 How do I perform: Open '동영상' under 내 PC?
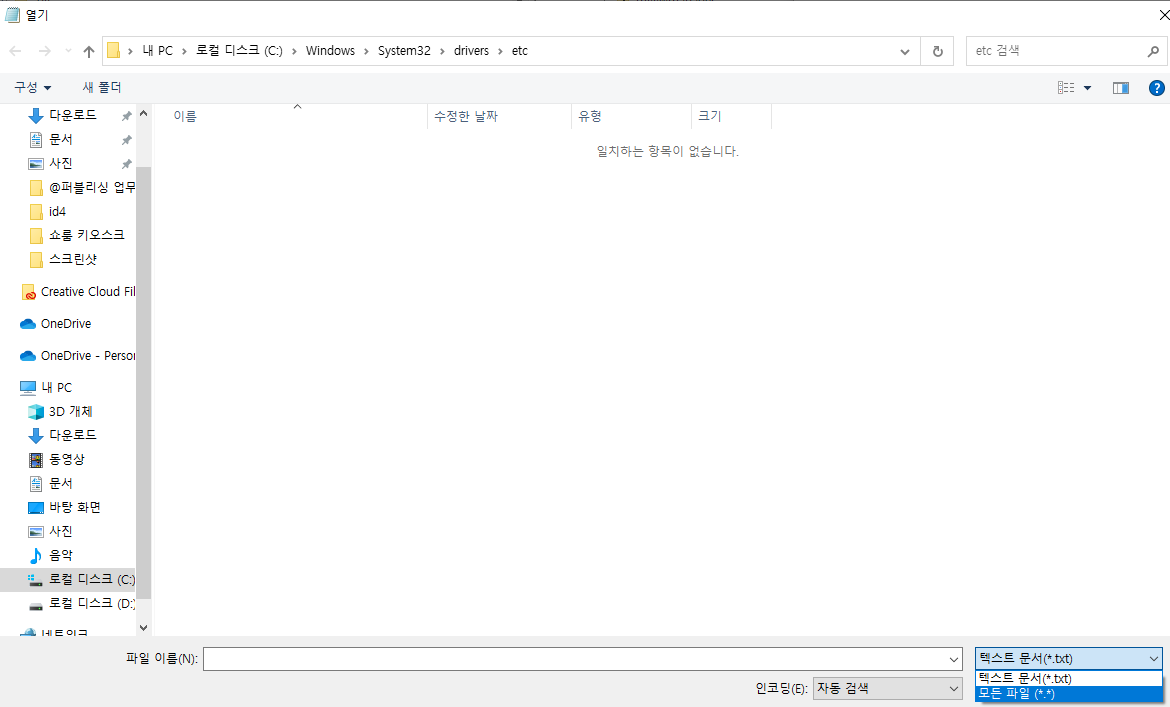point(66,459)
